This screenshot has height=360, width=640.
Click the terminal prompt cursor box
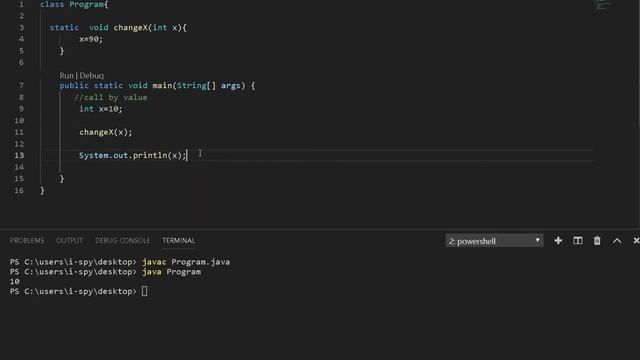pyautogui.click(x=144, y=291)
